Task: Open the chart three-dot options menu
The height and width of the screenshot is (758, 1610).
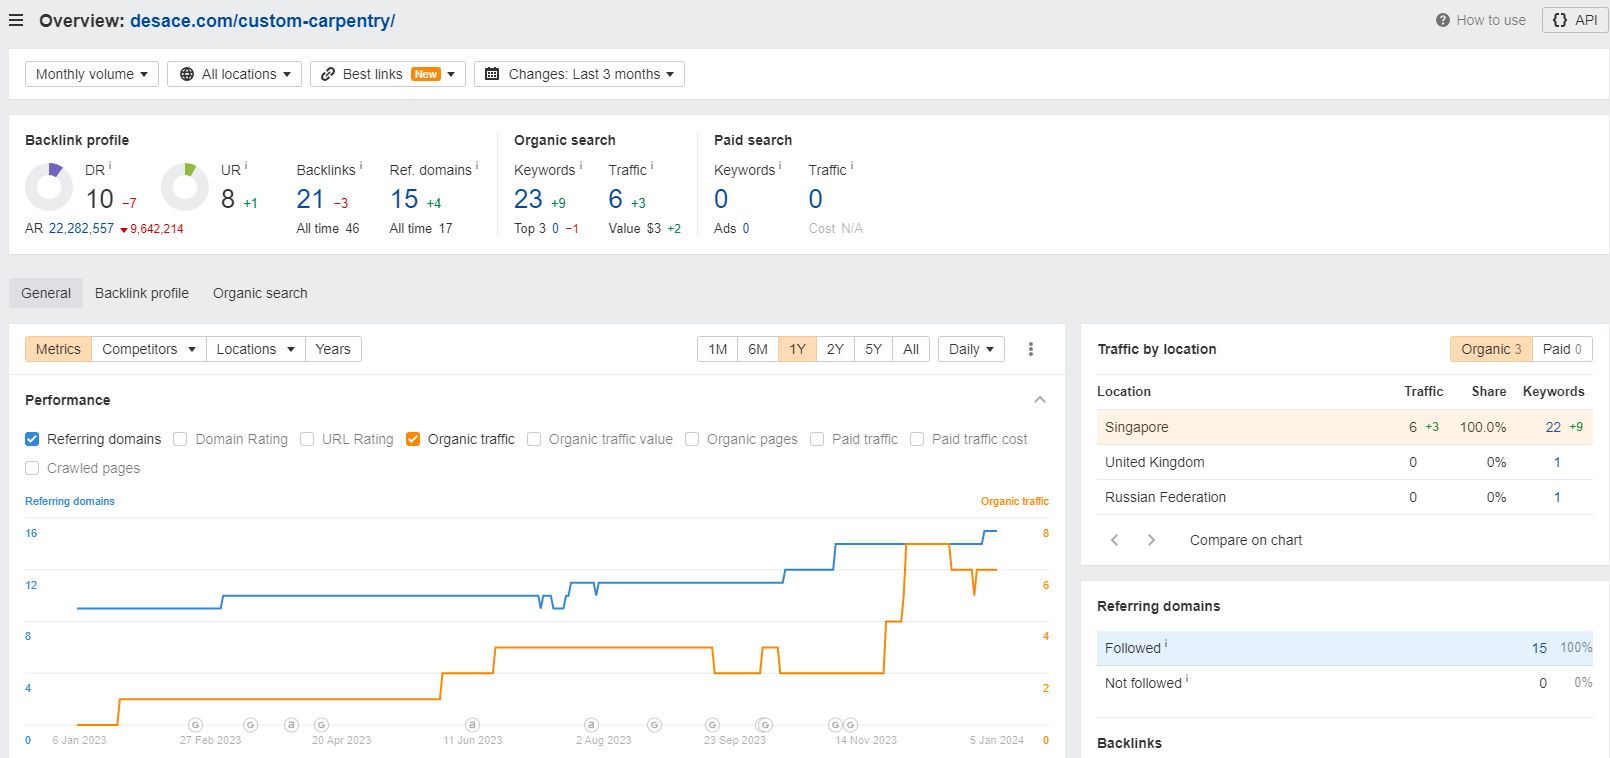Action: click(1031, 349)
